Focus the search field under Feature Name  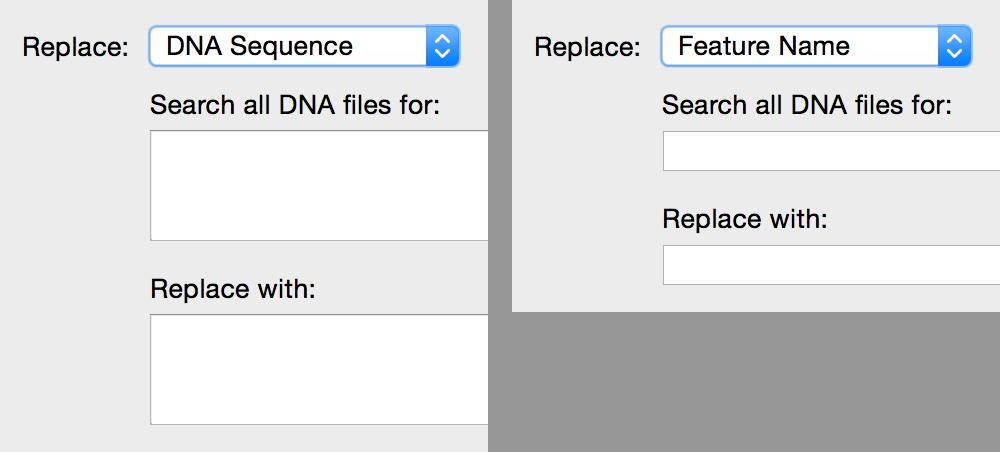(830, 151)
